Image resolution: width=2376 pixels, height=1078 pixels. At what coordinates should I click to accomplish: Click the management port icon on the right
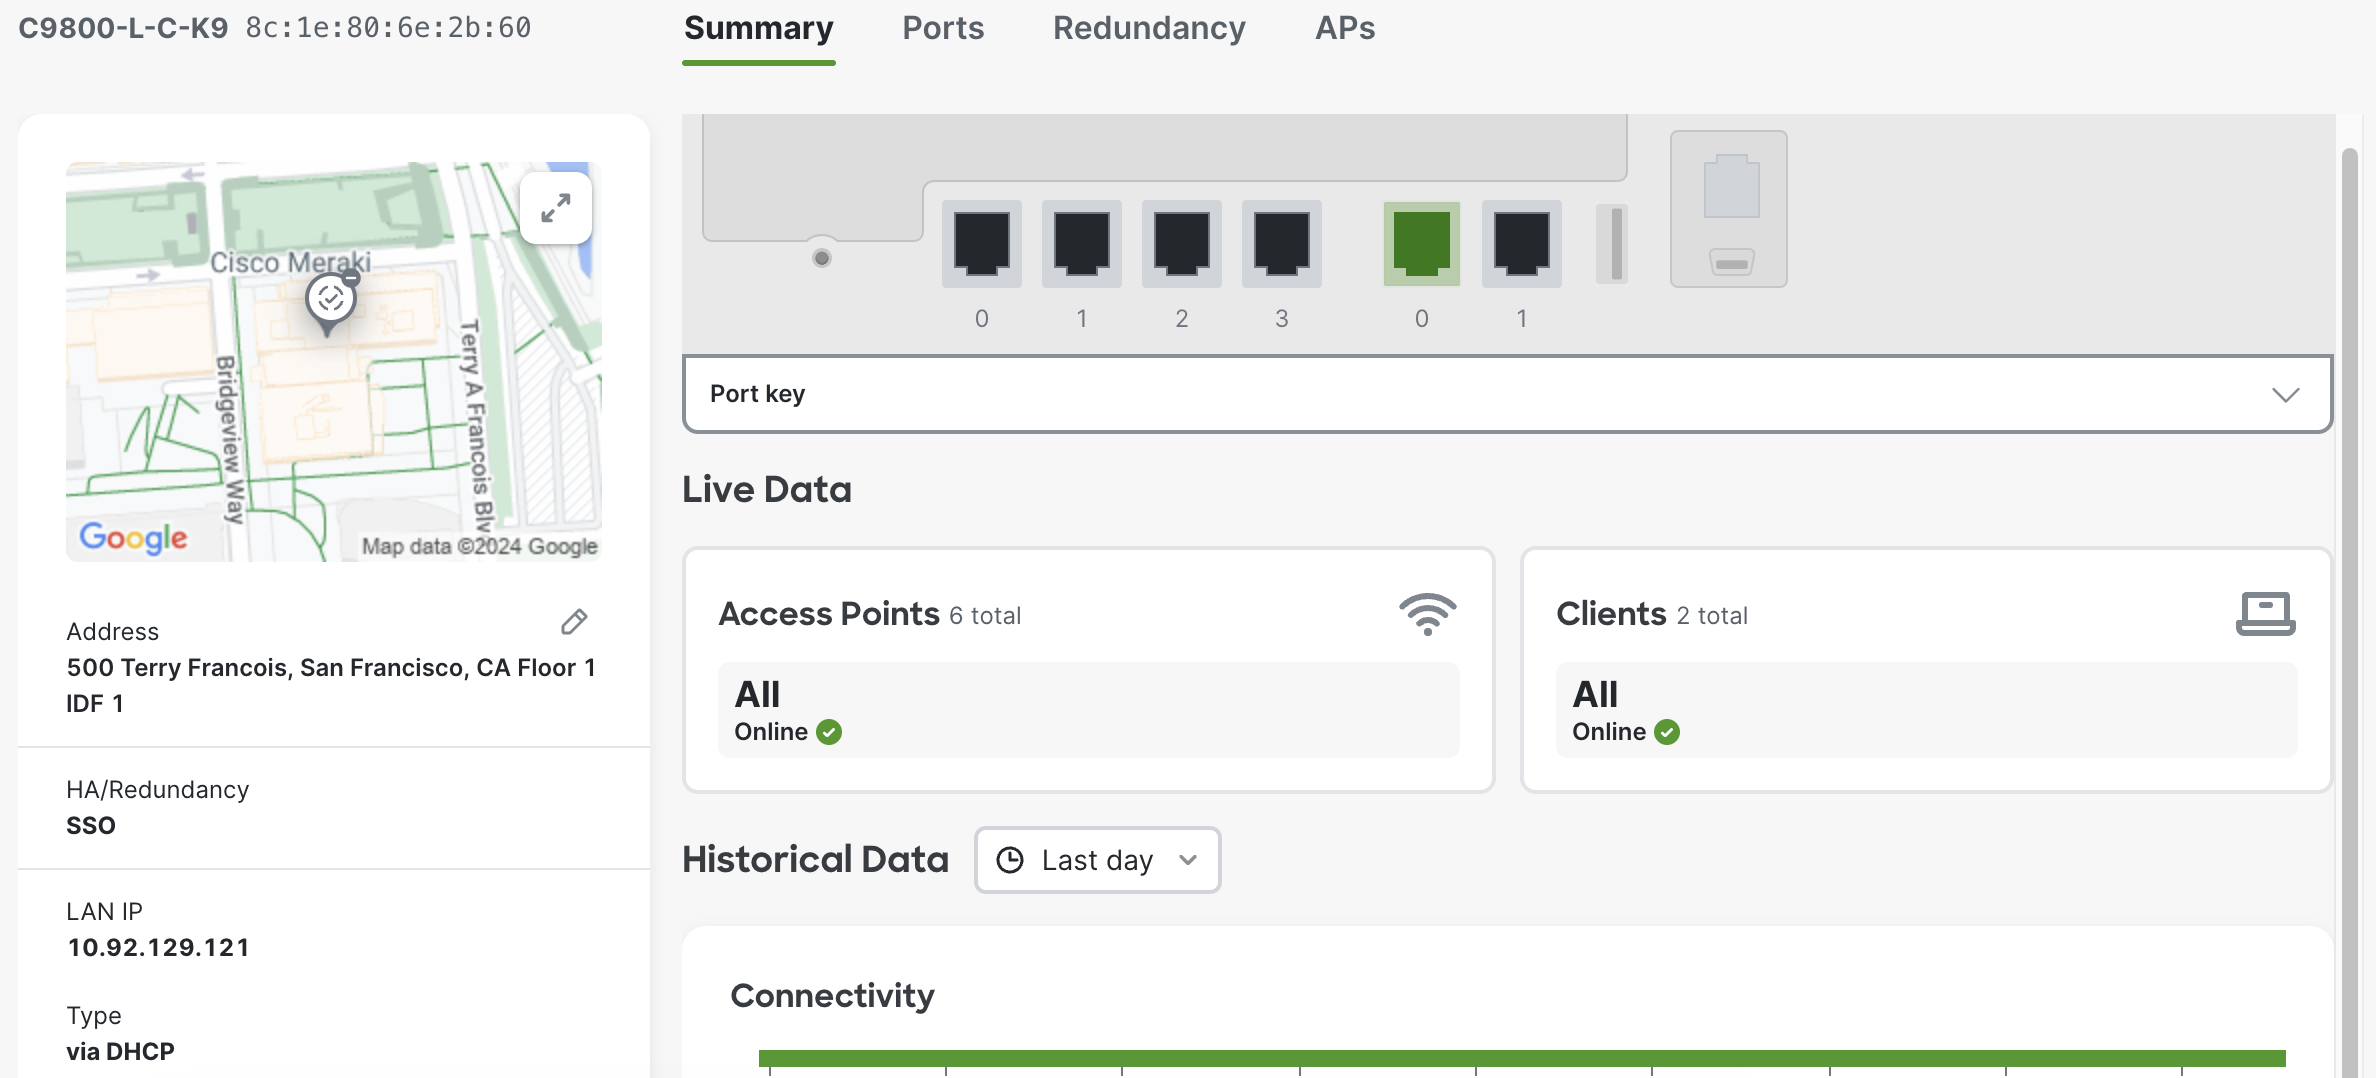1729,208
